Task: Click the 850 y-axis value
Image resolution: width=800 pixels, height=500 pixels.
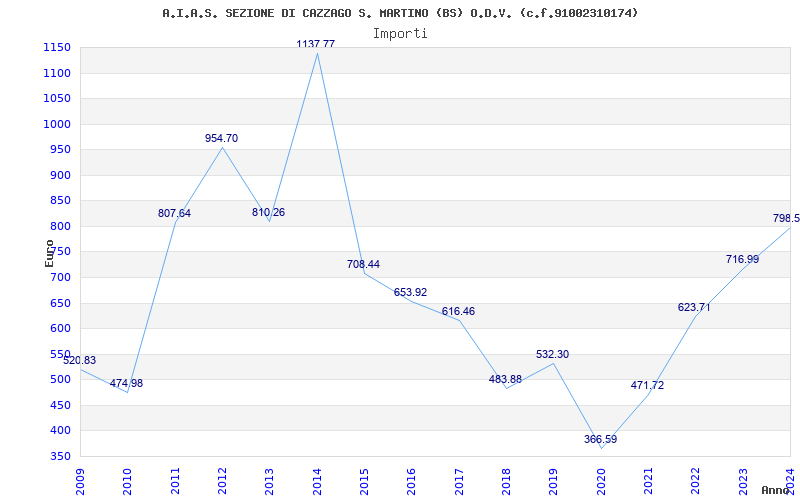Action: pos(61,201)
